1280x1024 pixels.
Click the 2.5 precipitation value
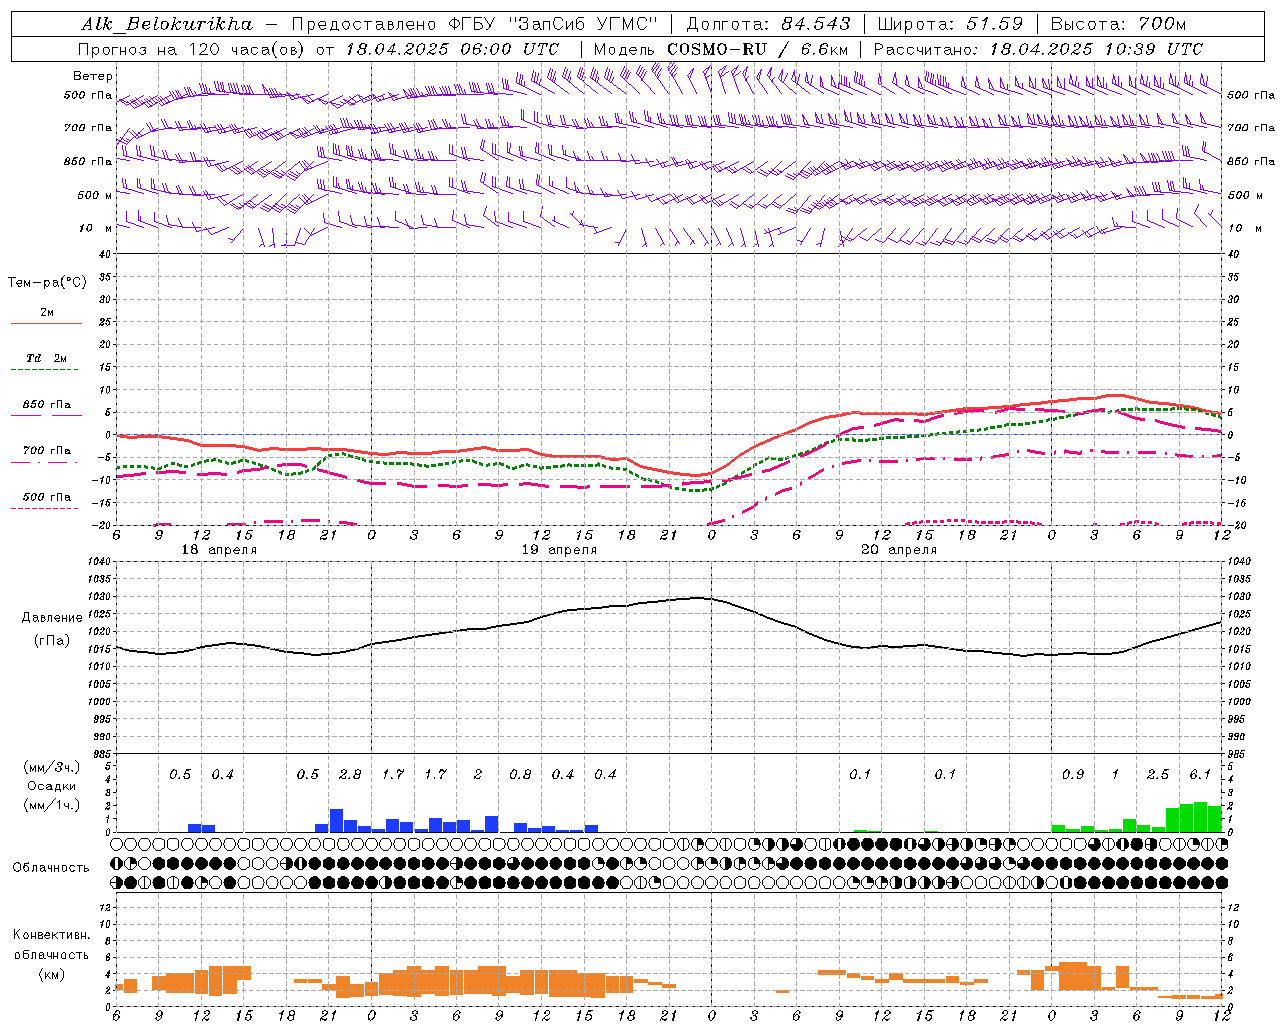coord(1158,774)
